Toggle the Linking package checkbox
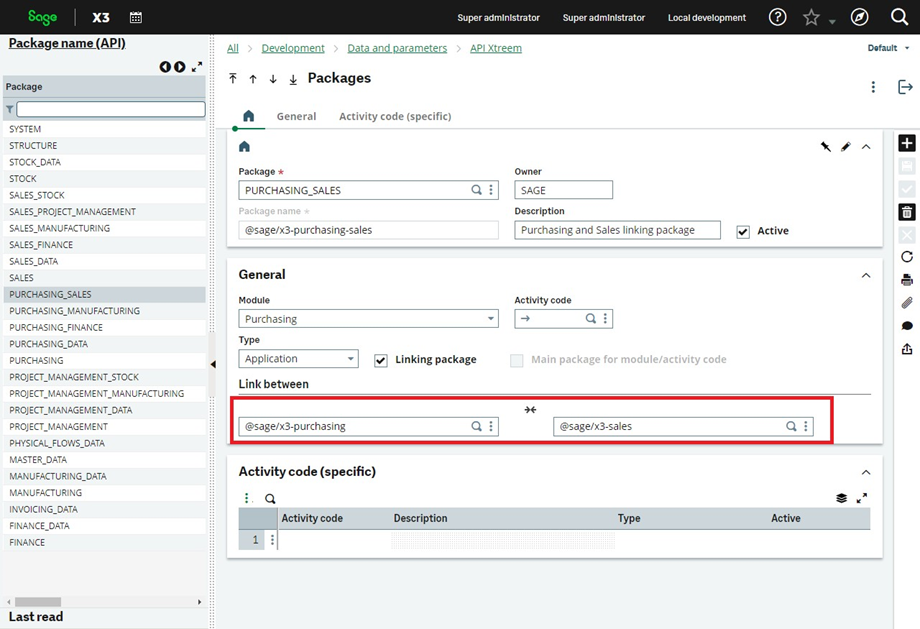Screen dimensions: 920x629 click(381, 360)
